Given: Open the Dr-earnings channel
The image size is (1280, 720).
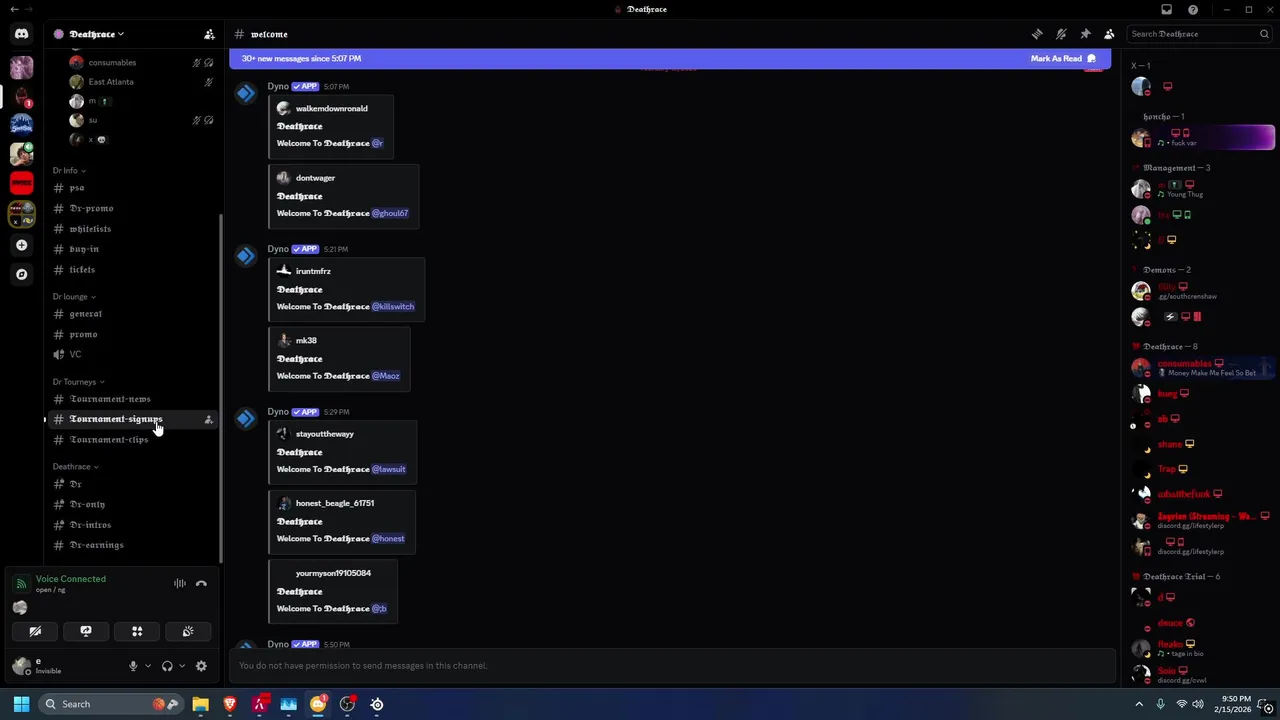Looking at the screenshot, I should coord(131,545).
